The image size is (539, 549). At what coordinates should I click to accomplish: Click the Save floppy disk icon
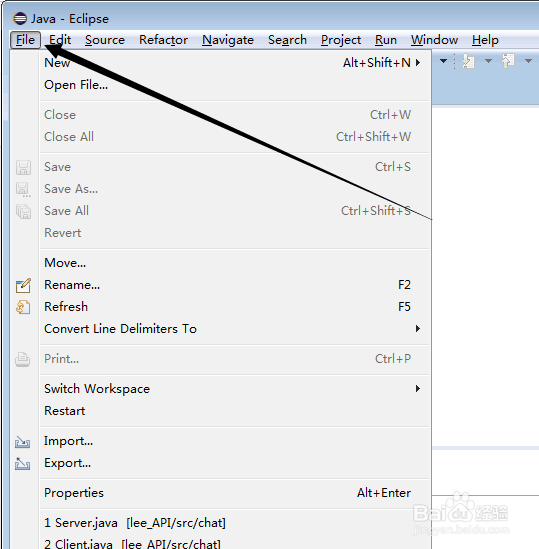click(x=23, y=167)
